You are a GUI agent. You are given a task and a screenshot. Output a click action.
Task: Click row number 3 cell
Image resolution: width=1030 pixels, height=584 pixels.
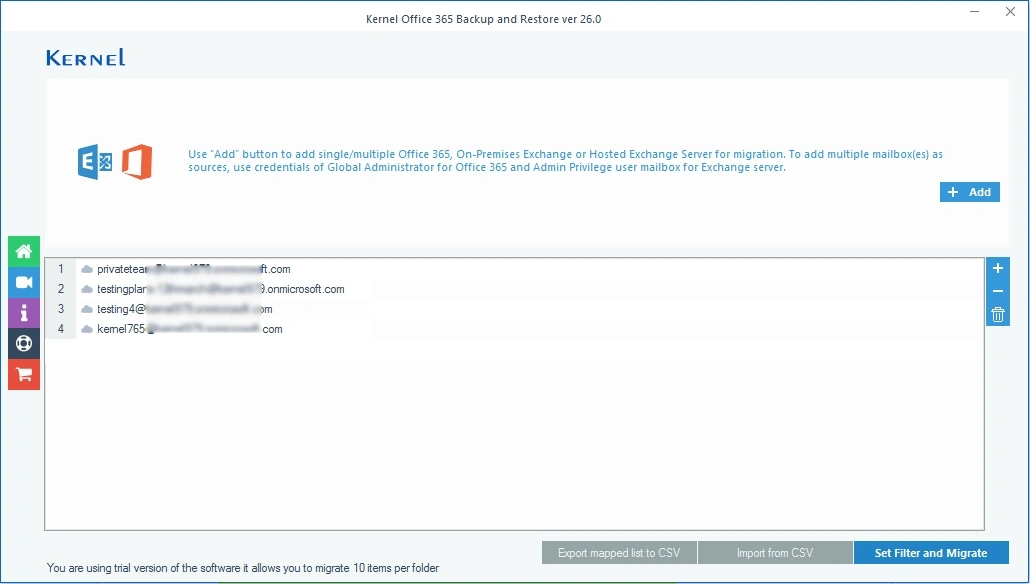pos(60,309)
